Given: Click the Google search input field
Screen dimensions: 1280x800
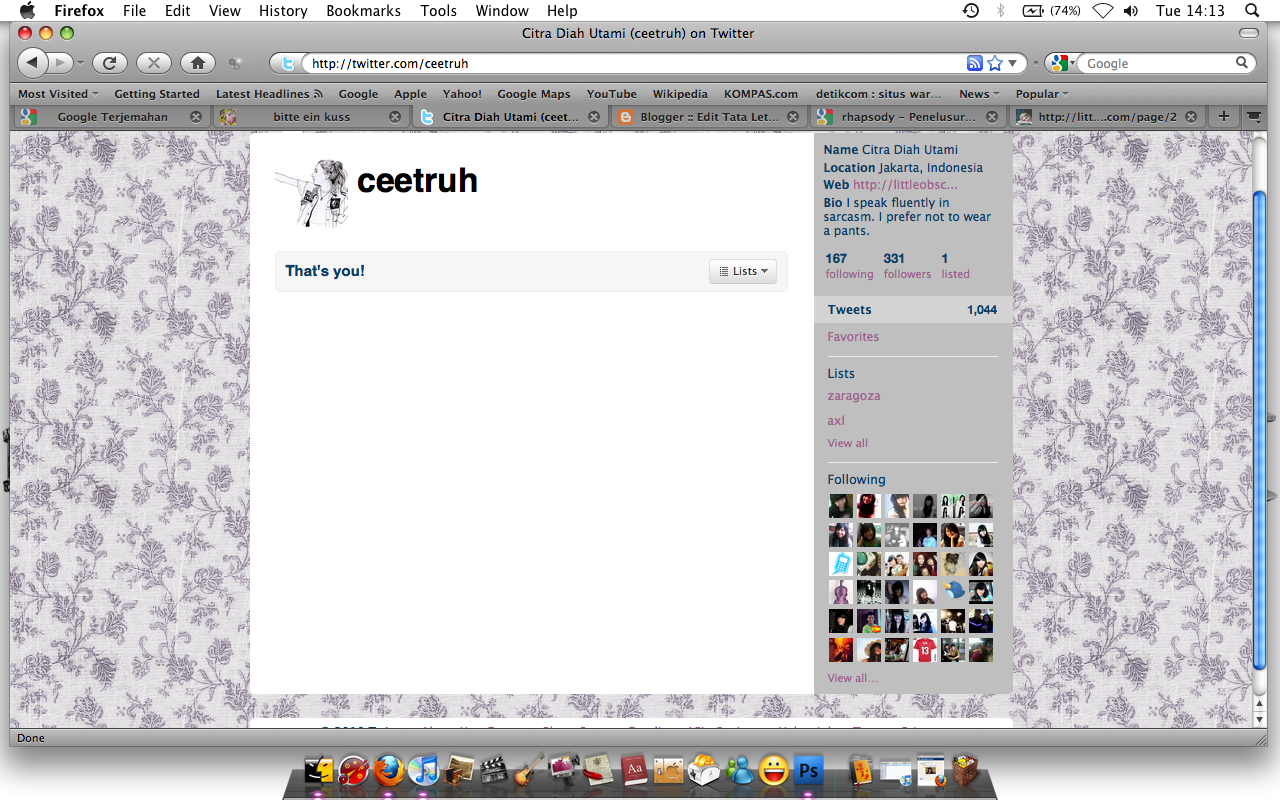Looking at the screenshot, I should [x=1158, y=63].
